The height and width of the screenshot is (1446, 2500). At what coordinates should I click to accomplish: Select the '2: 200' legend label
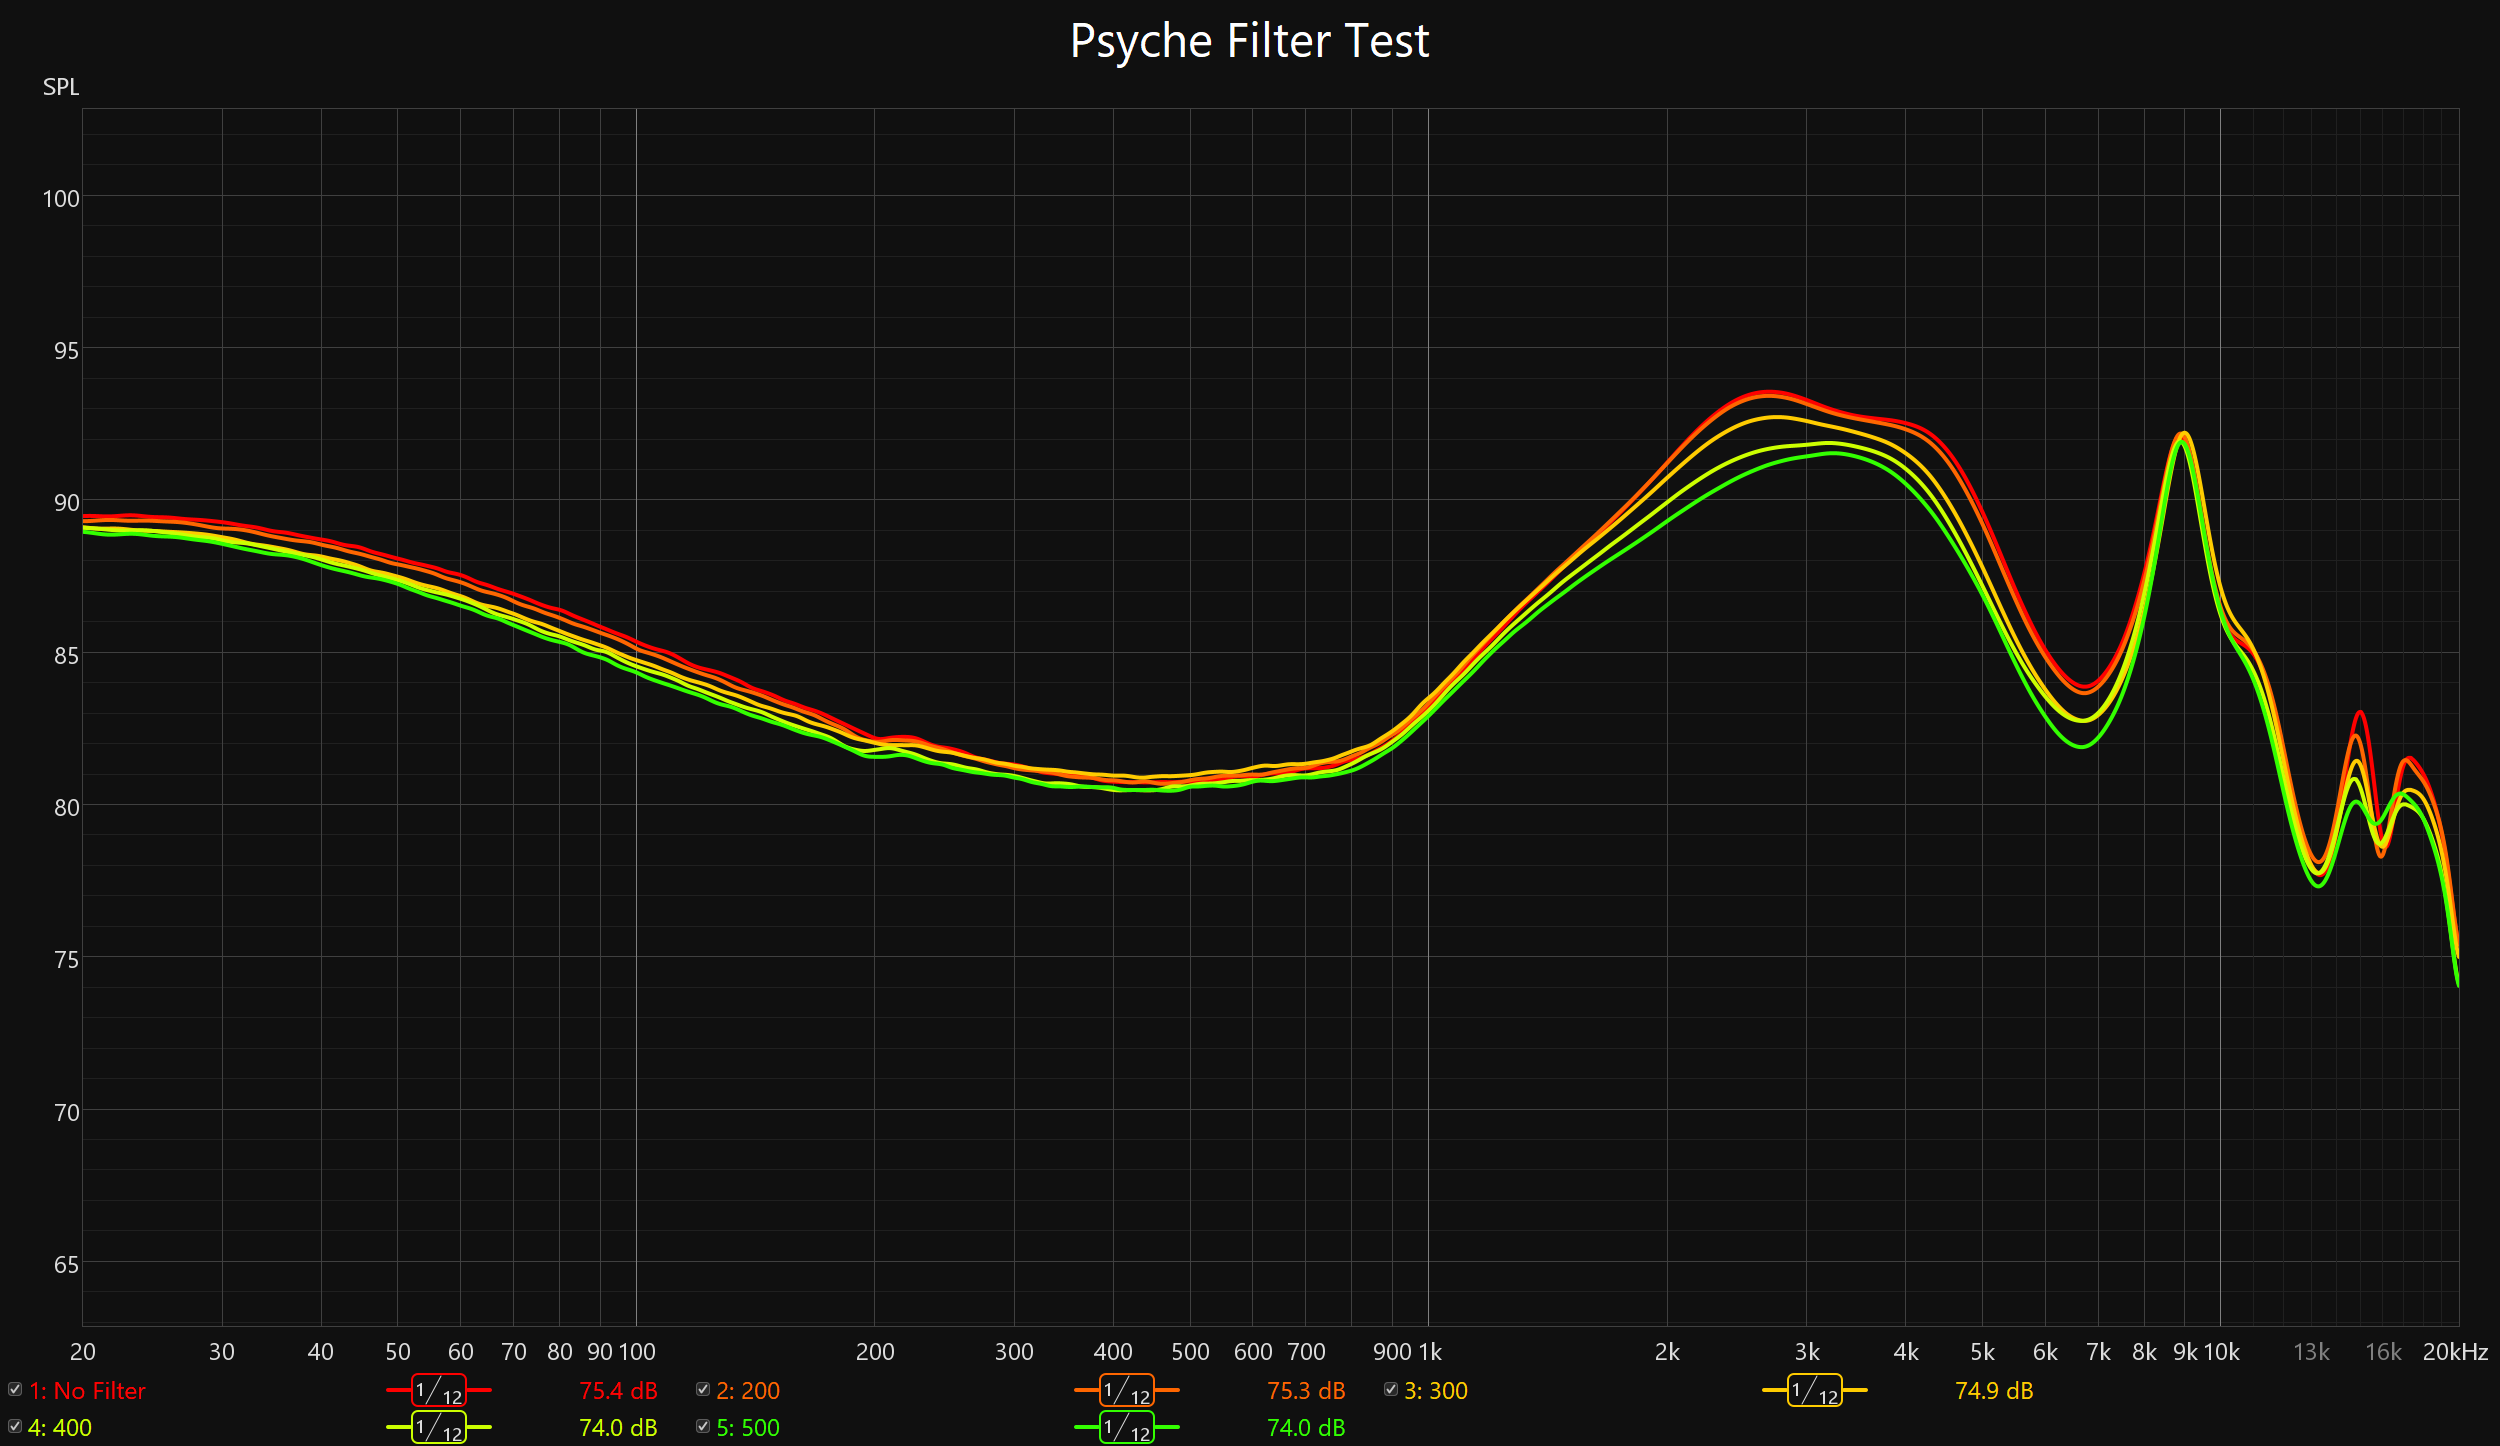coord(748,1391)
